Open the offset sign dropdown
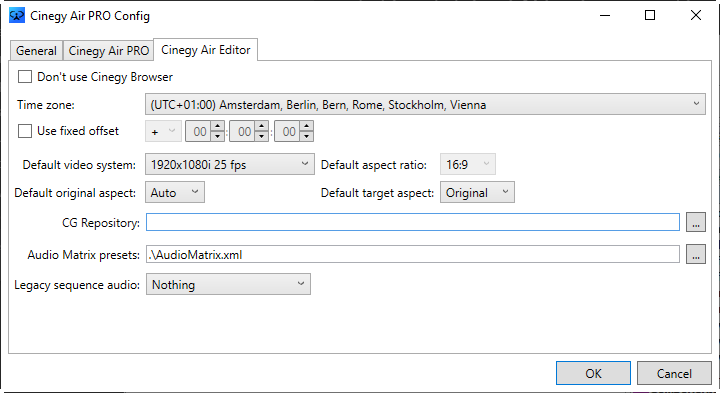 click(x=163, y=131)
